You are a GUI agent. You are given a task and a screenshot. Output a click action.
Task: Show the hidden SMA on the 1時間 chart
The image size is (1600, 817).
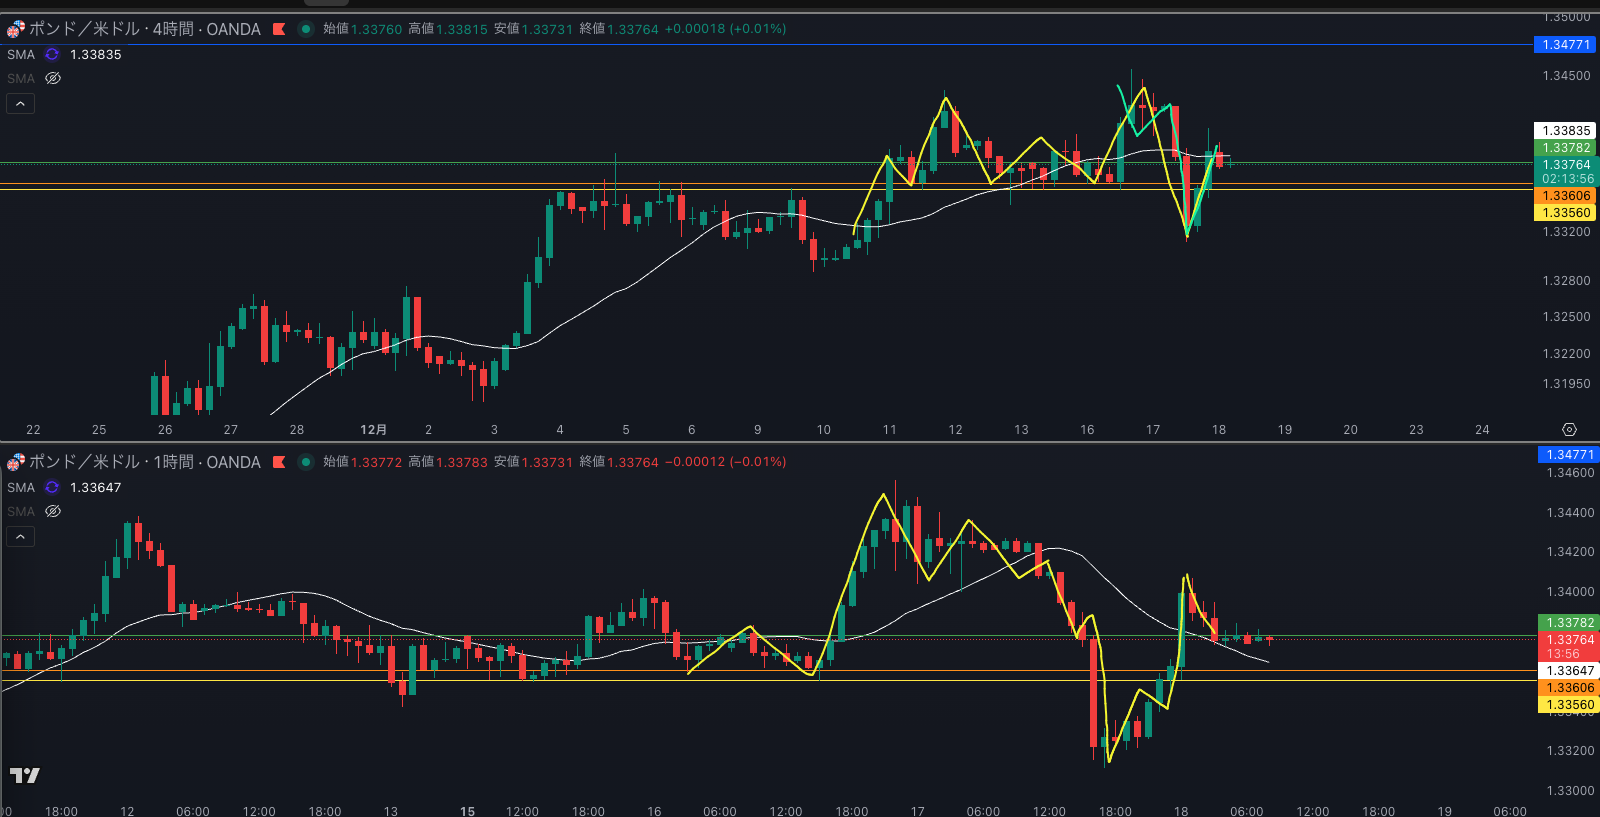point(53,511)
